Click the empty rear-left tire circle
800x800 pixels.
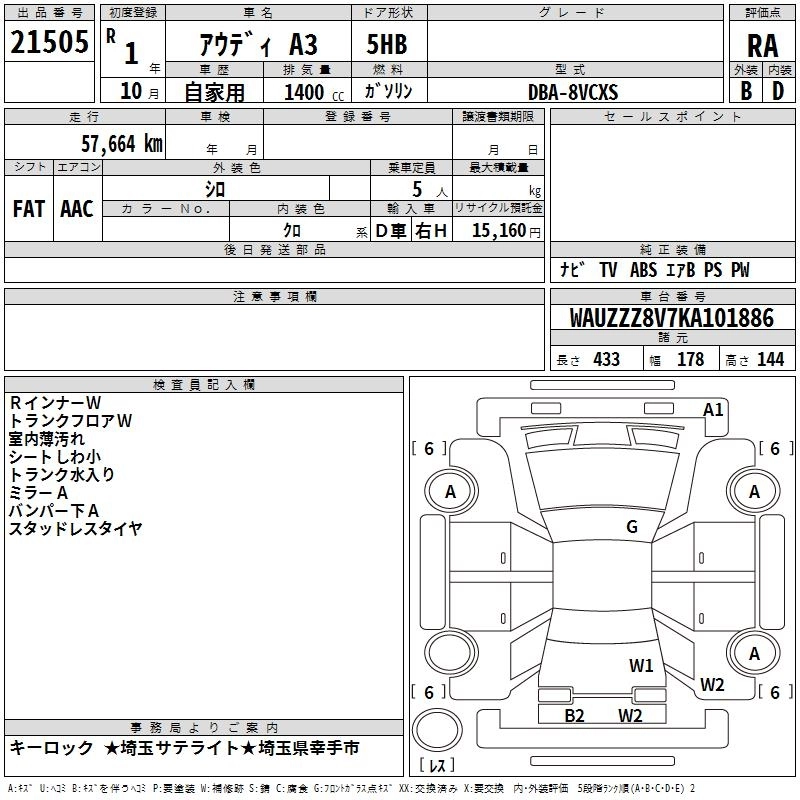[x=451, y=654]
